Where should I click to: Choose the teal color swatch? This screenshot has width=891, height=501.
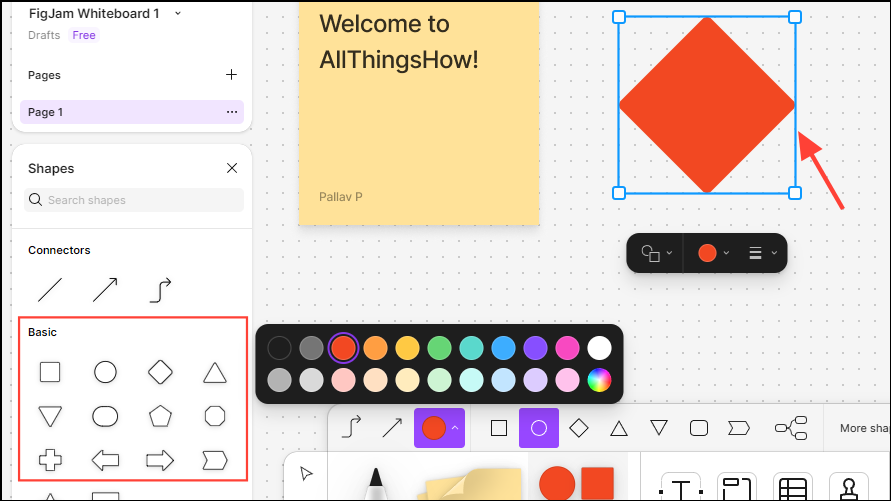(x=471, y=348)
